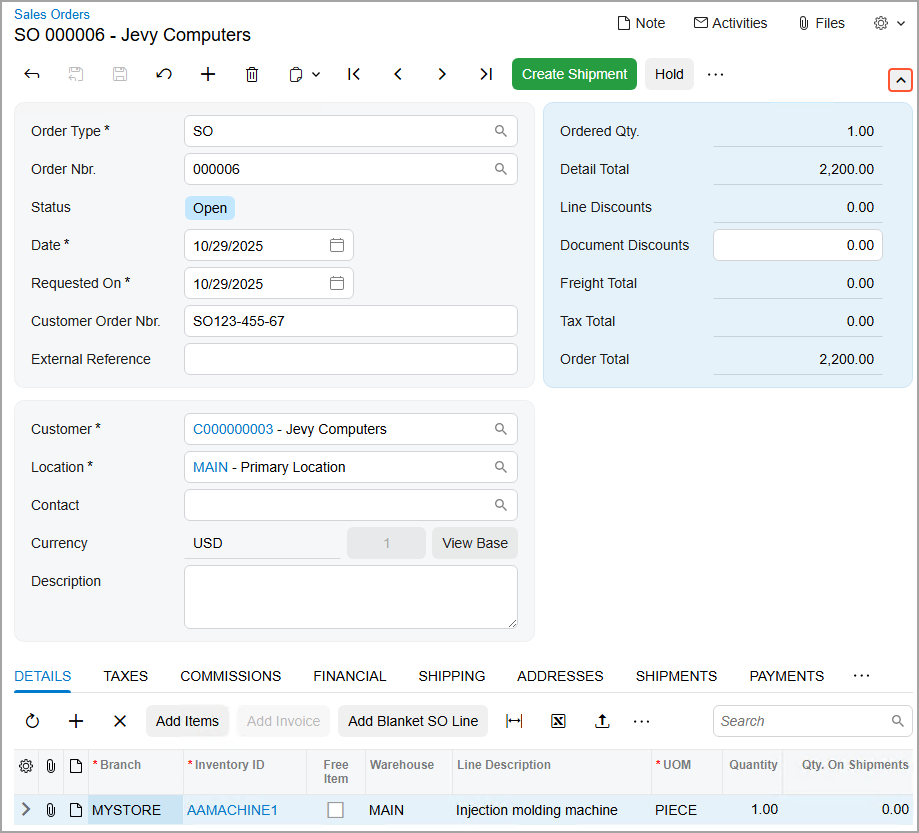Delete the order with the trash icon
Image resolution: width=919 pixels, height=833 pixels.
coord(252,74)
